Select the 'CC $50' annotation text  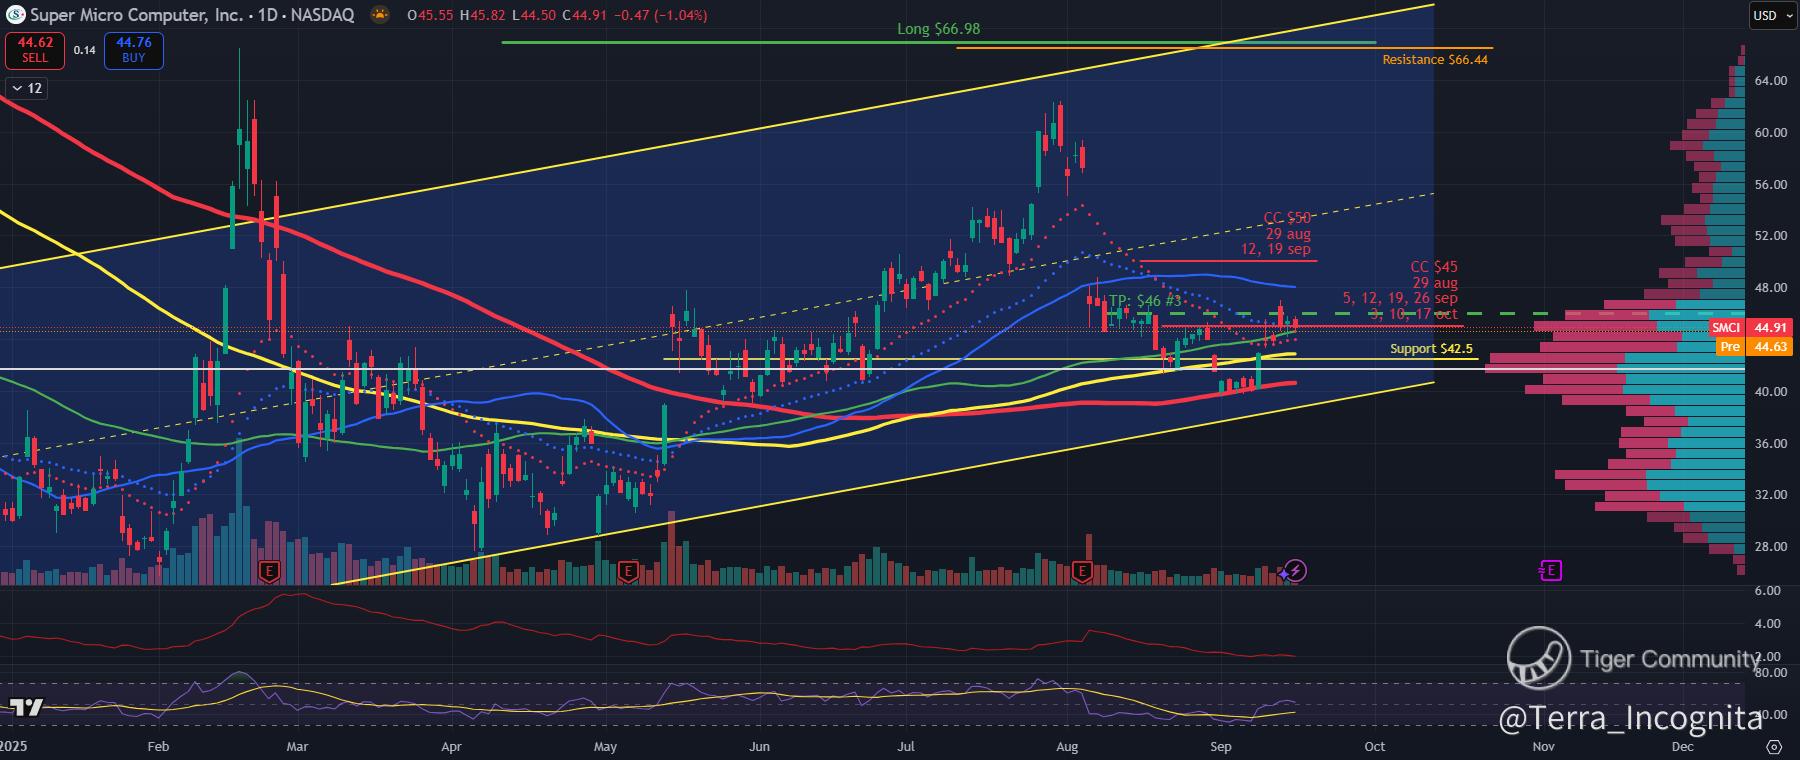[1287, 218]
